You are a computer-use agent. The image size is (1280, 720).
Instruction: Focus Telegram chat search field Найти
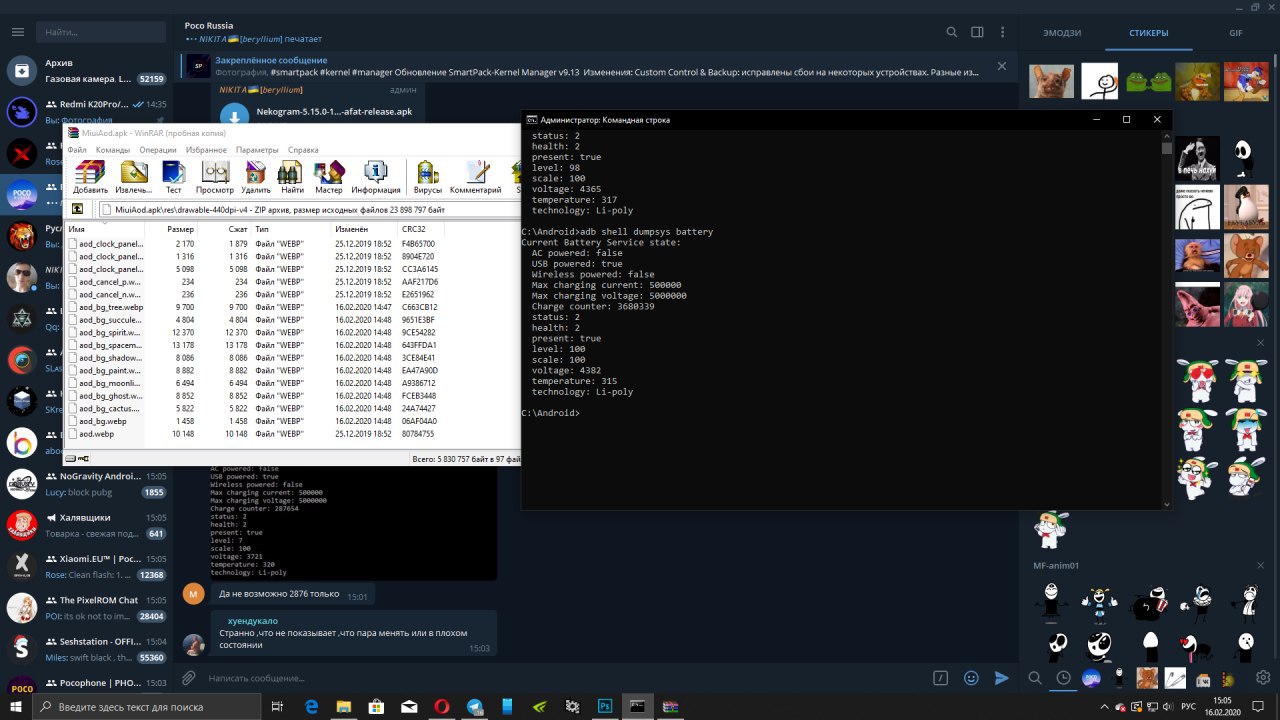point(100,32)
